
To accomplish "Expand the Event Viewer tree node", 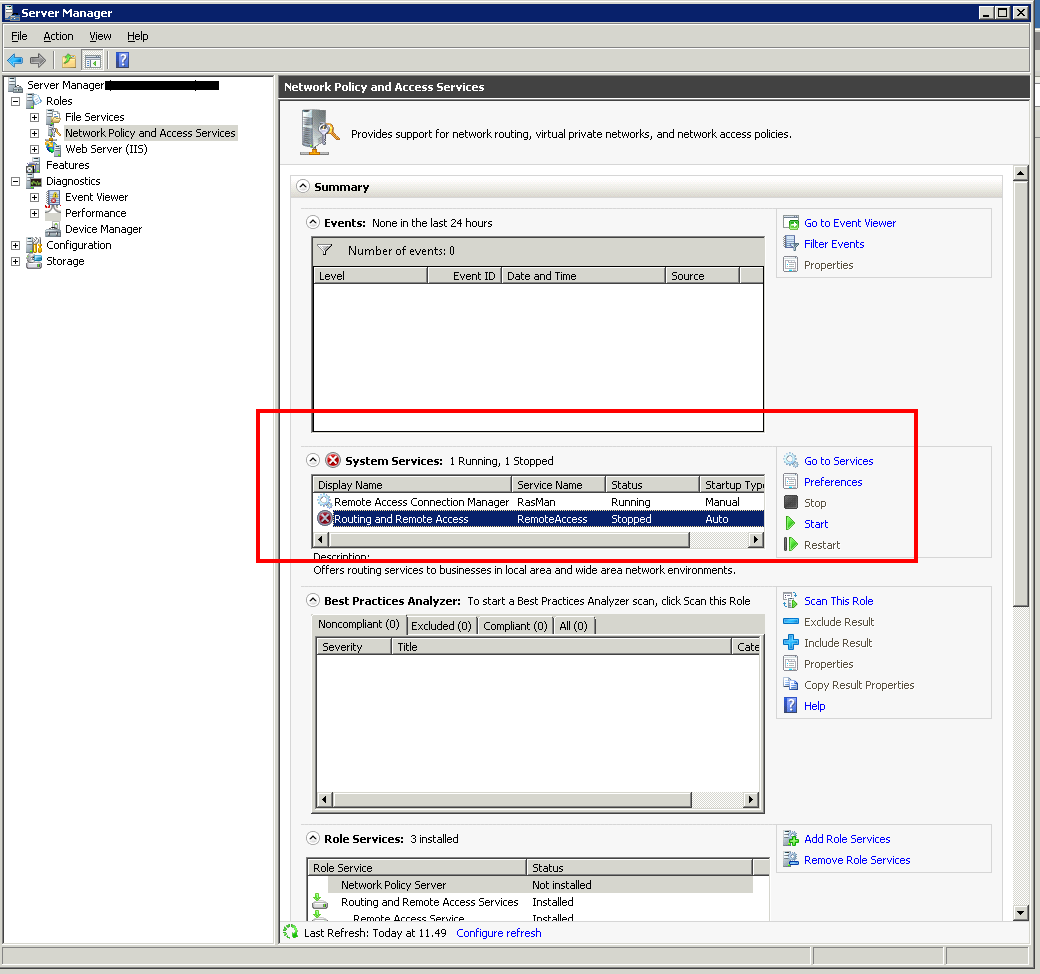I will click(x=34, y=197).
